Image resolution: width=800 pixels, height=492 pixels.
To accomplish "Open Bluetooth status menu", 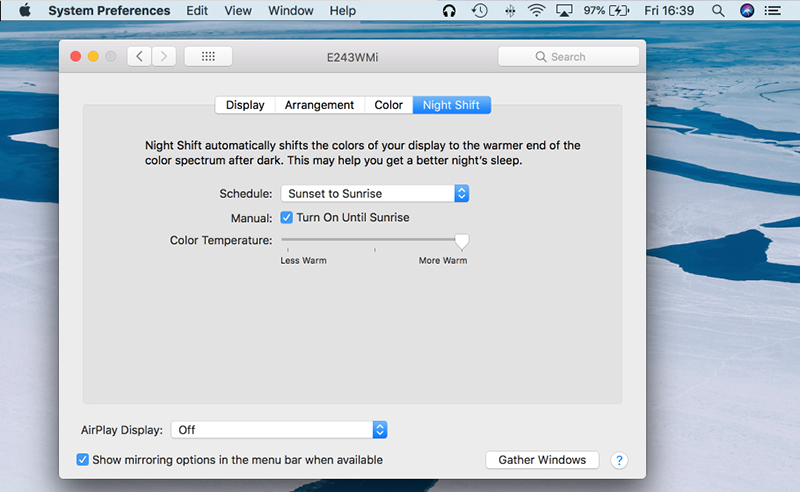I will tap(510, 11).
